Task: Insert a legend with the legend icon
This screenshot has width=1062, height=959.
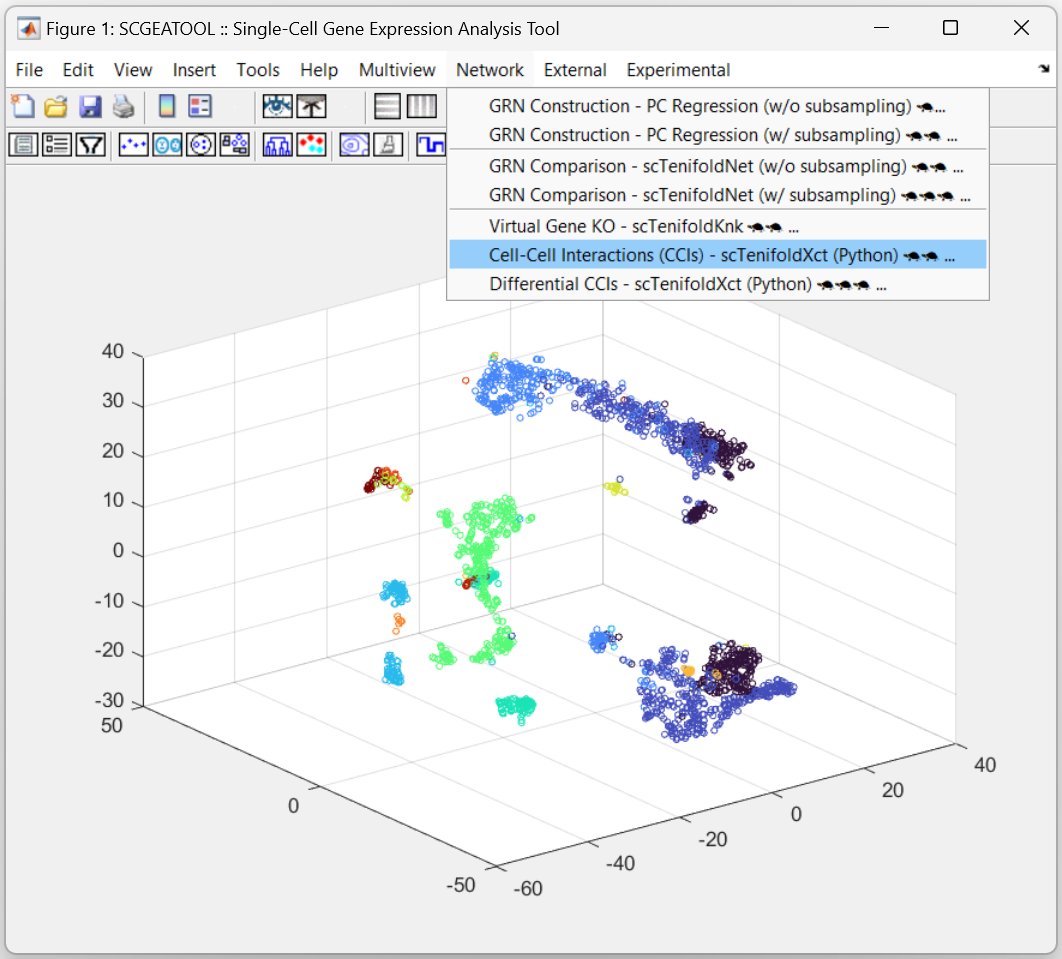Action: [200, 106]
